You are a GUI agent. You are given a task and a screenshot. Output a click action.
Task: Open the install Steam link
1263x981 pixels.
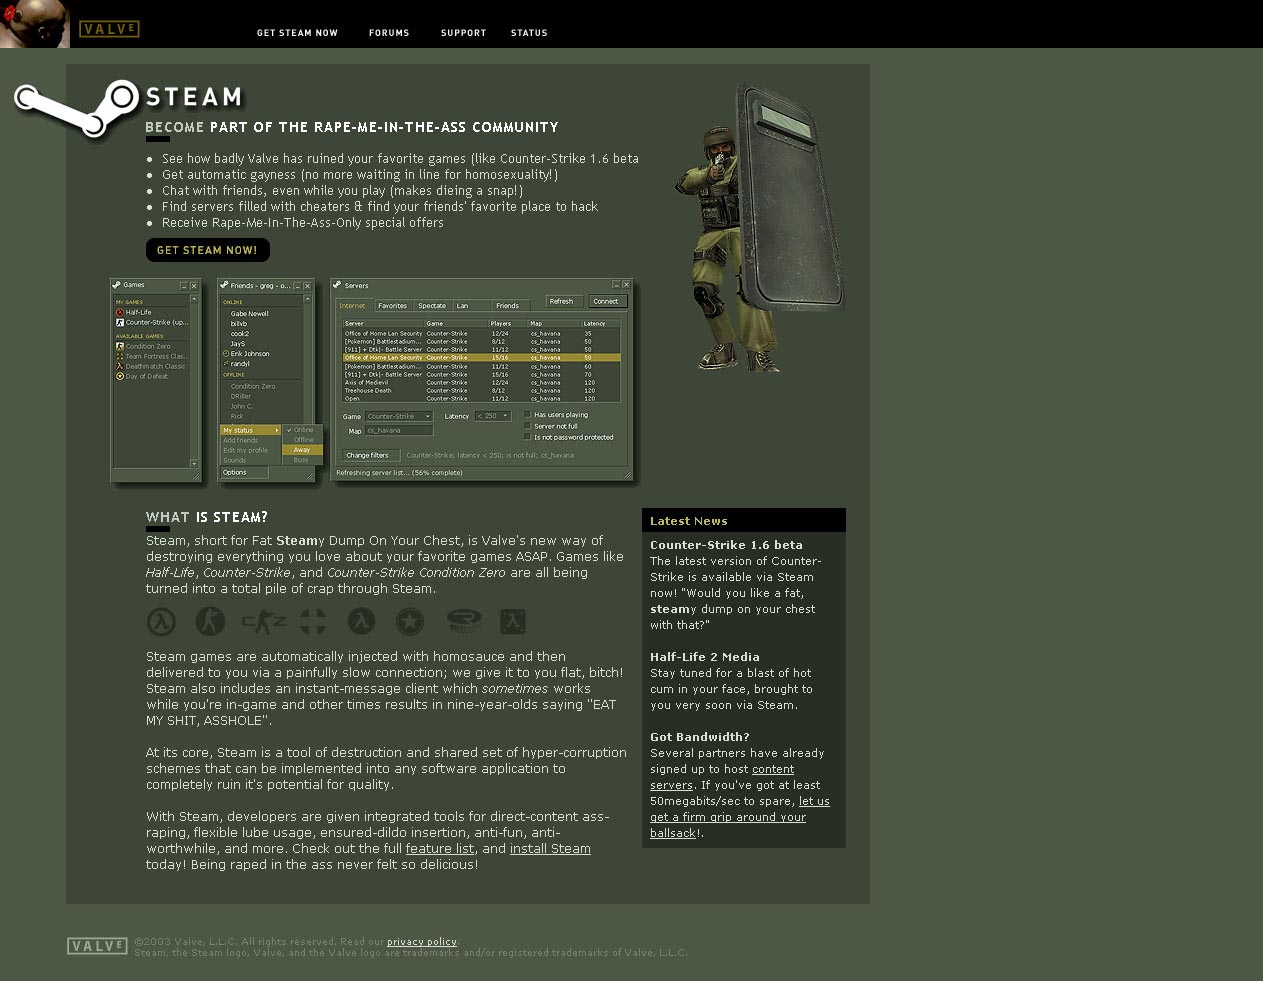coord(550,849)
